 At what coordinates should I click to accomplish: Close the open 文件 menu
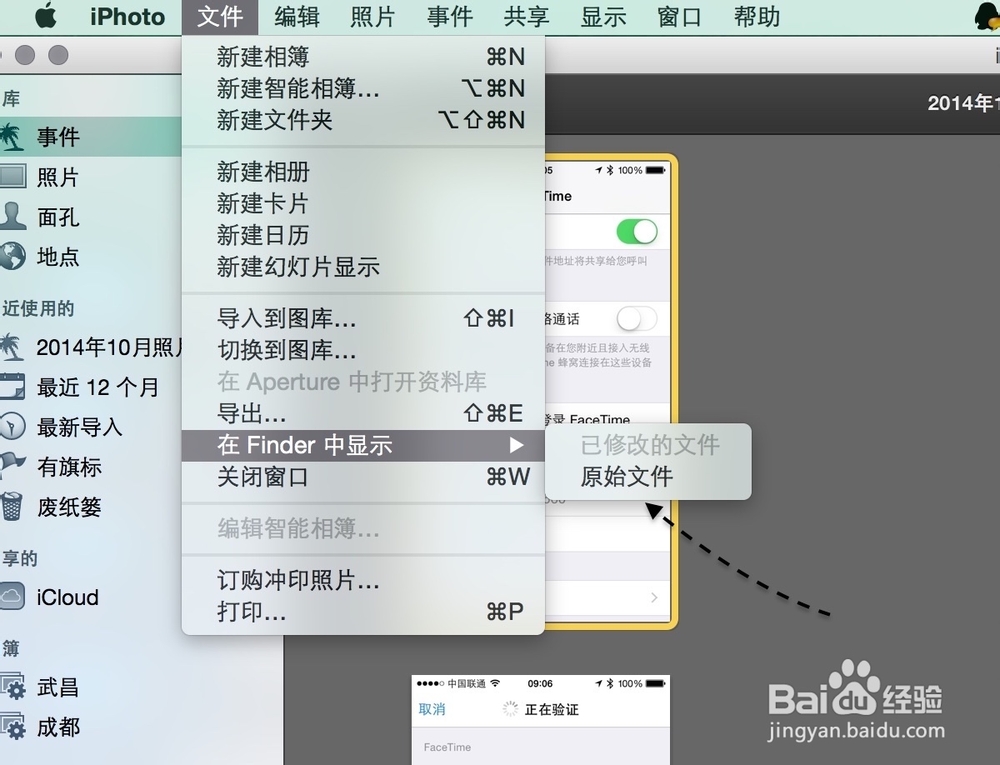coord(220,17)
